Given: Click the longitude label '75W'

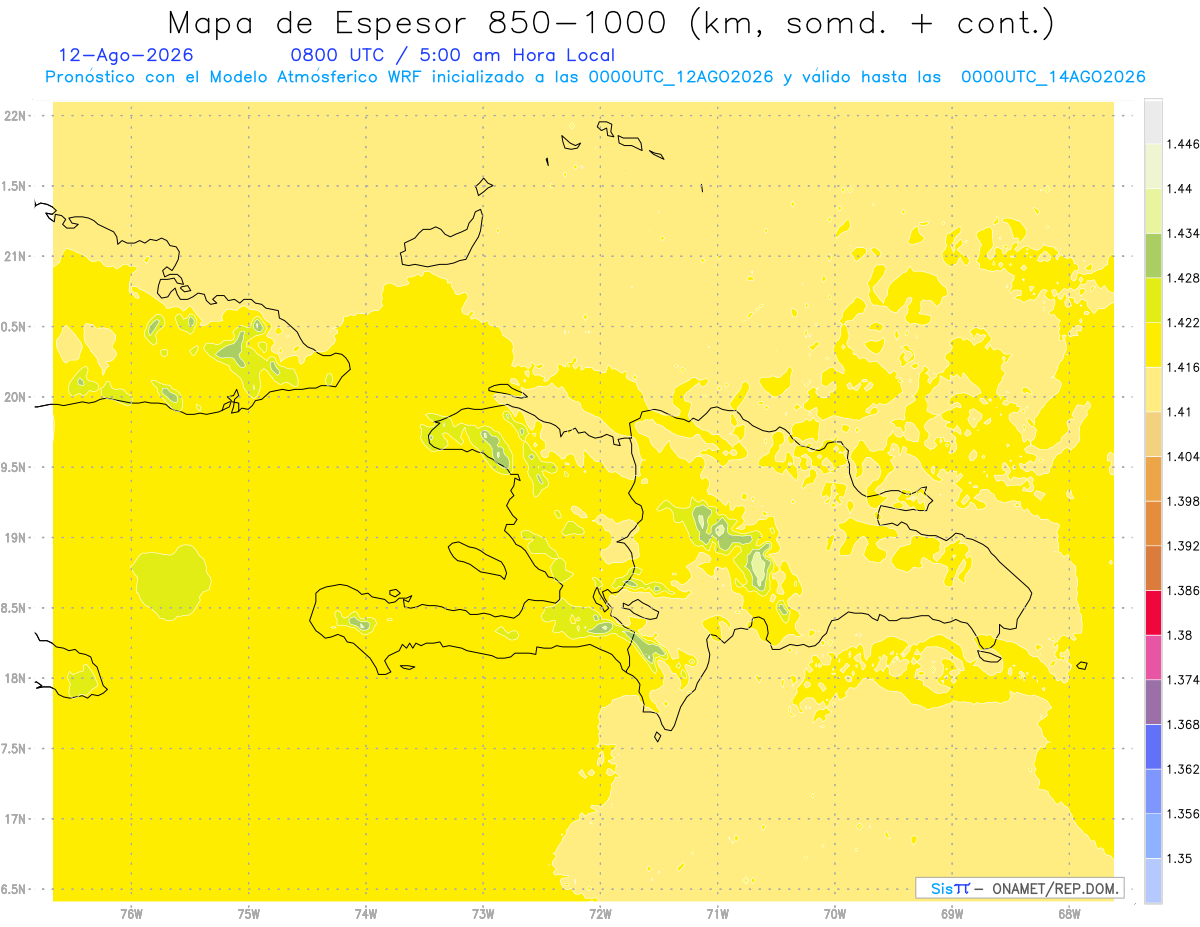Looking at the screenshot, I should 249,914.
